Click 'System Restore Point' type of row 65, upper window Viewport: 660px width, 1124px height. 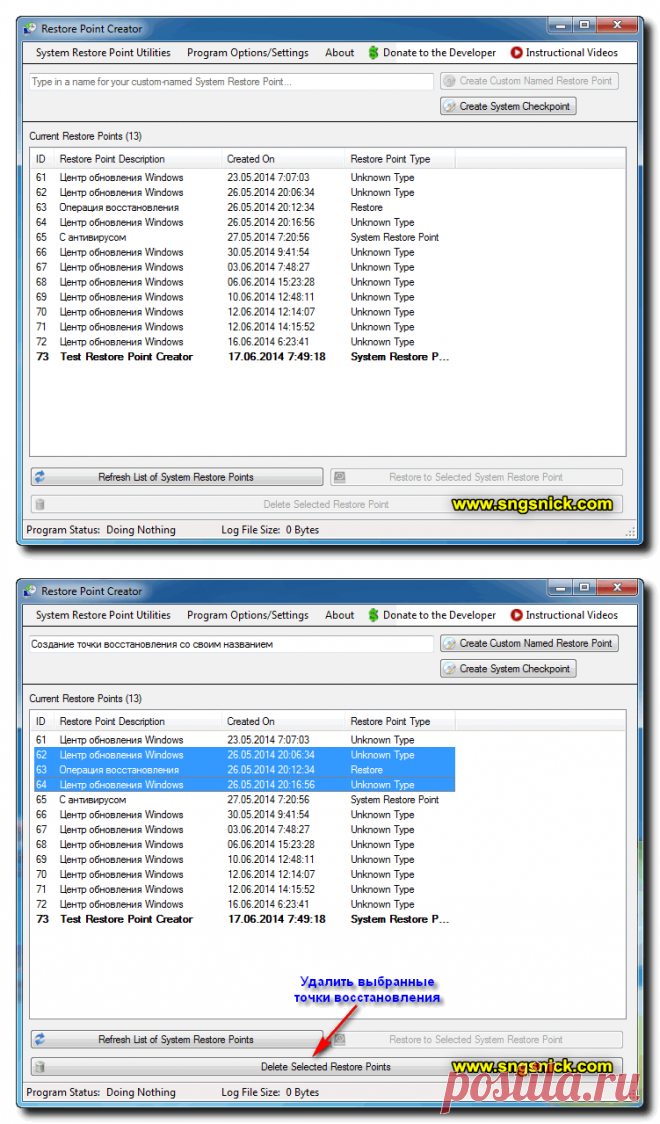(x=395, y=237)
